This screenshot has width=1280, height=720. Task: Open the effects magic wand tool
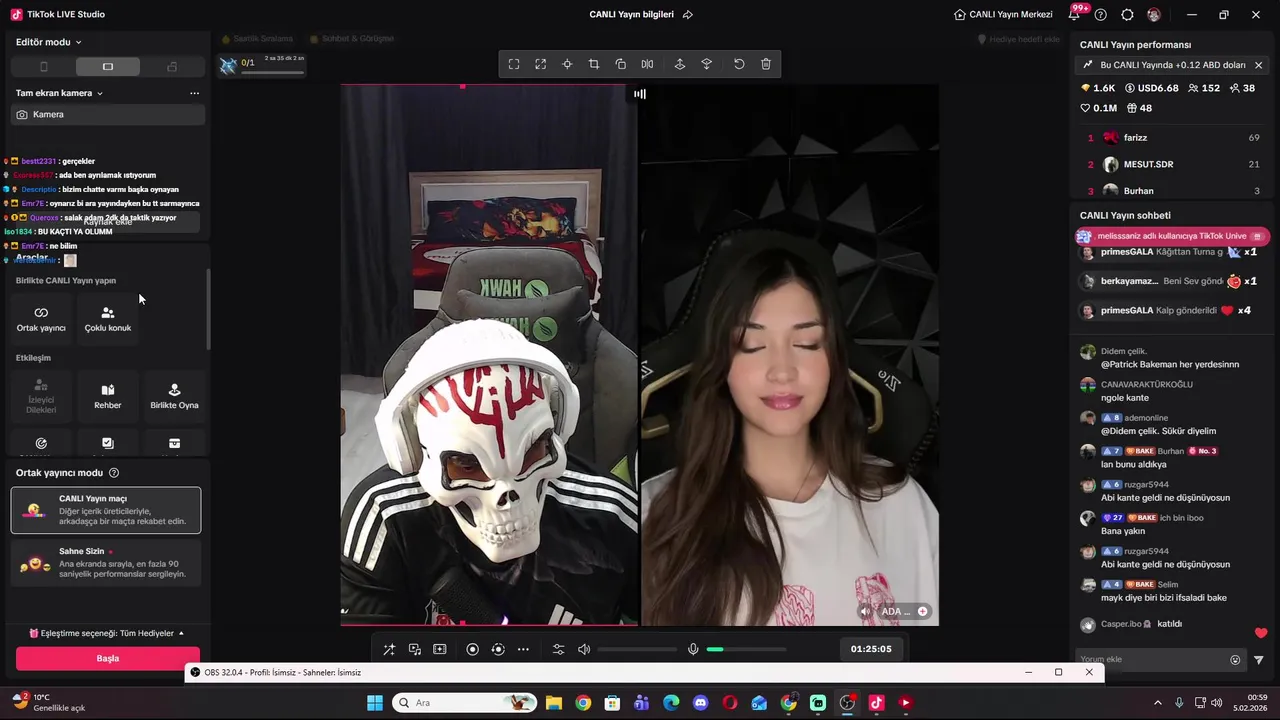click(x=389, y=649)
